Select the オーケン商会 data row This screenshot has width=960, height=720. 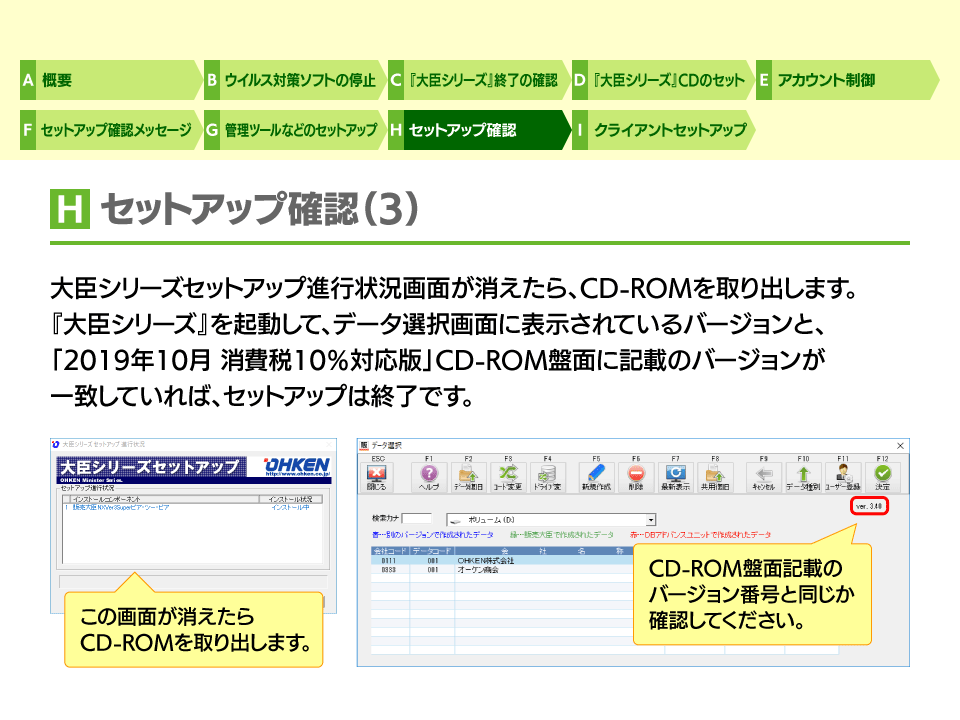[x=502, y=569]
